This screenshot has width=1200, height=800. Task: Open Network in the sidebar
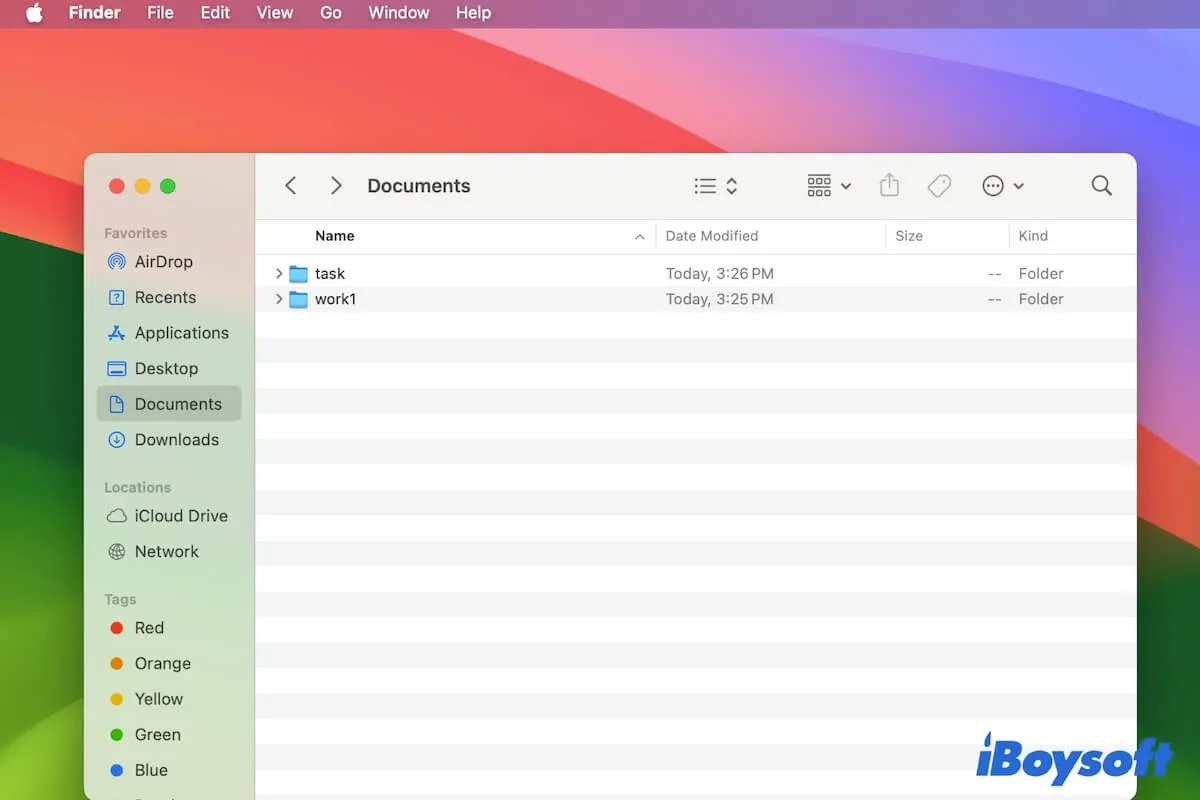tap(169, 552)
